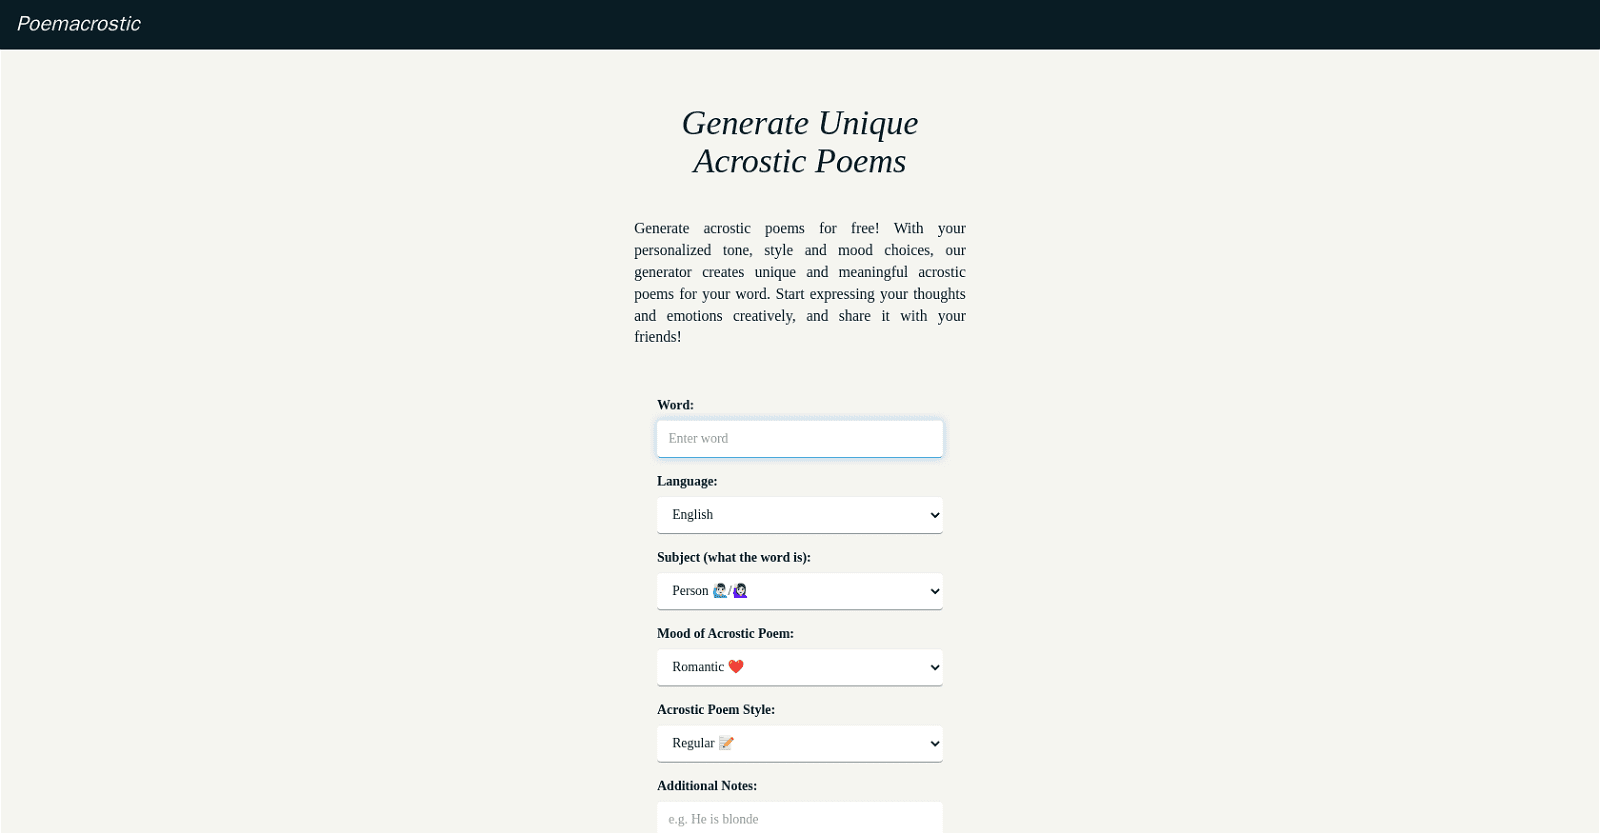Open the Mood of Acrostic Poem dropdown
The image size is (1600, 834).
[799, 667]
